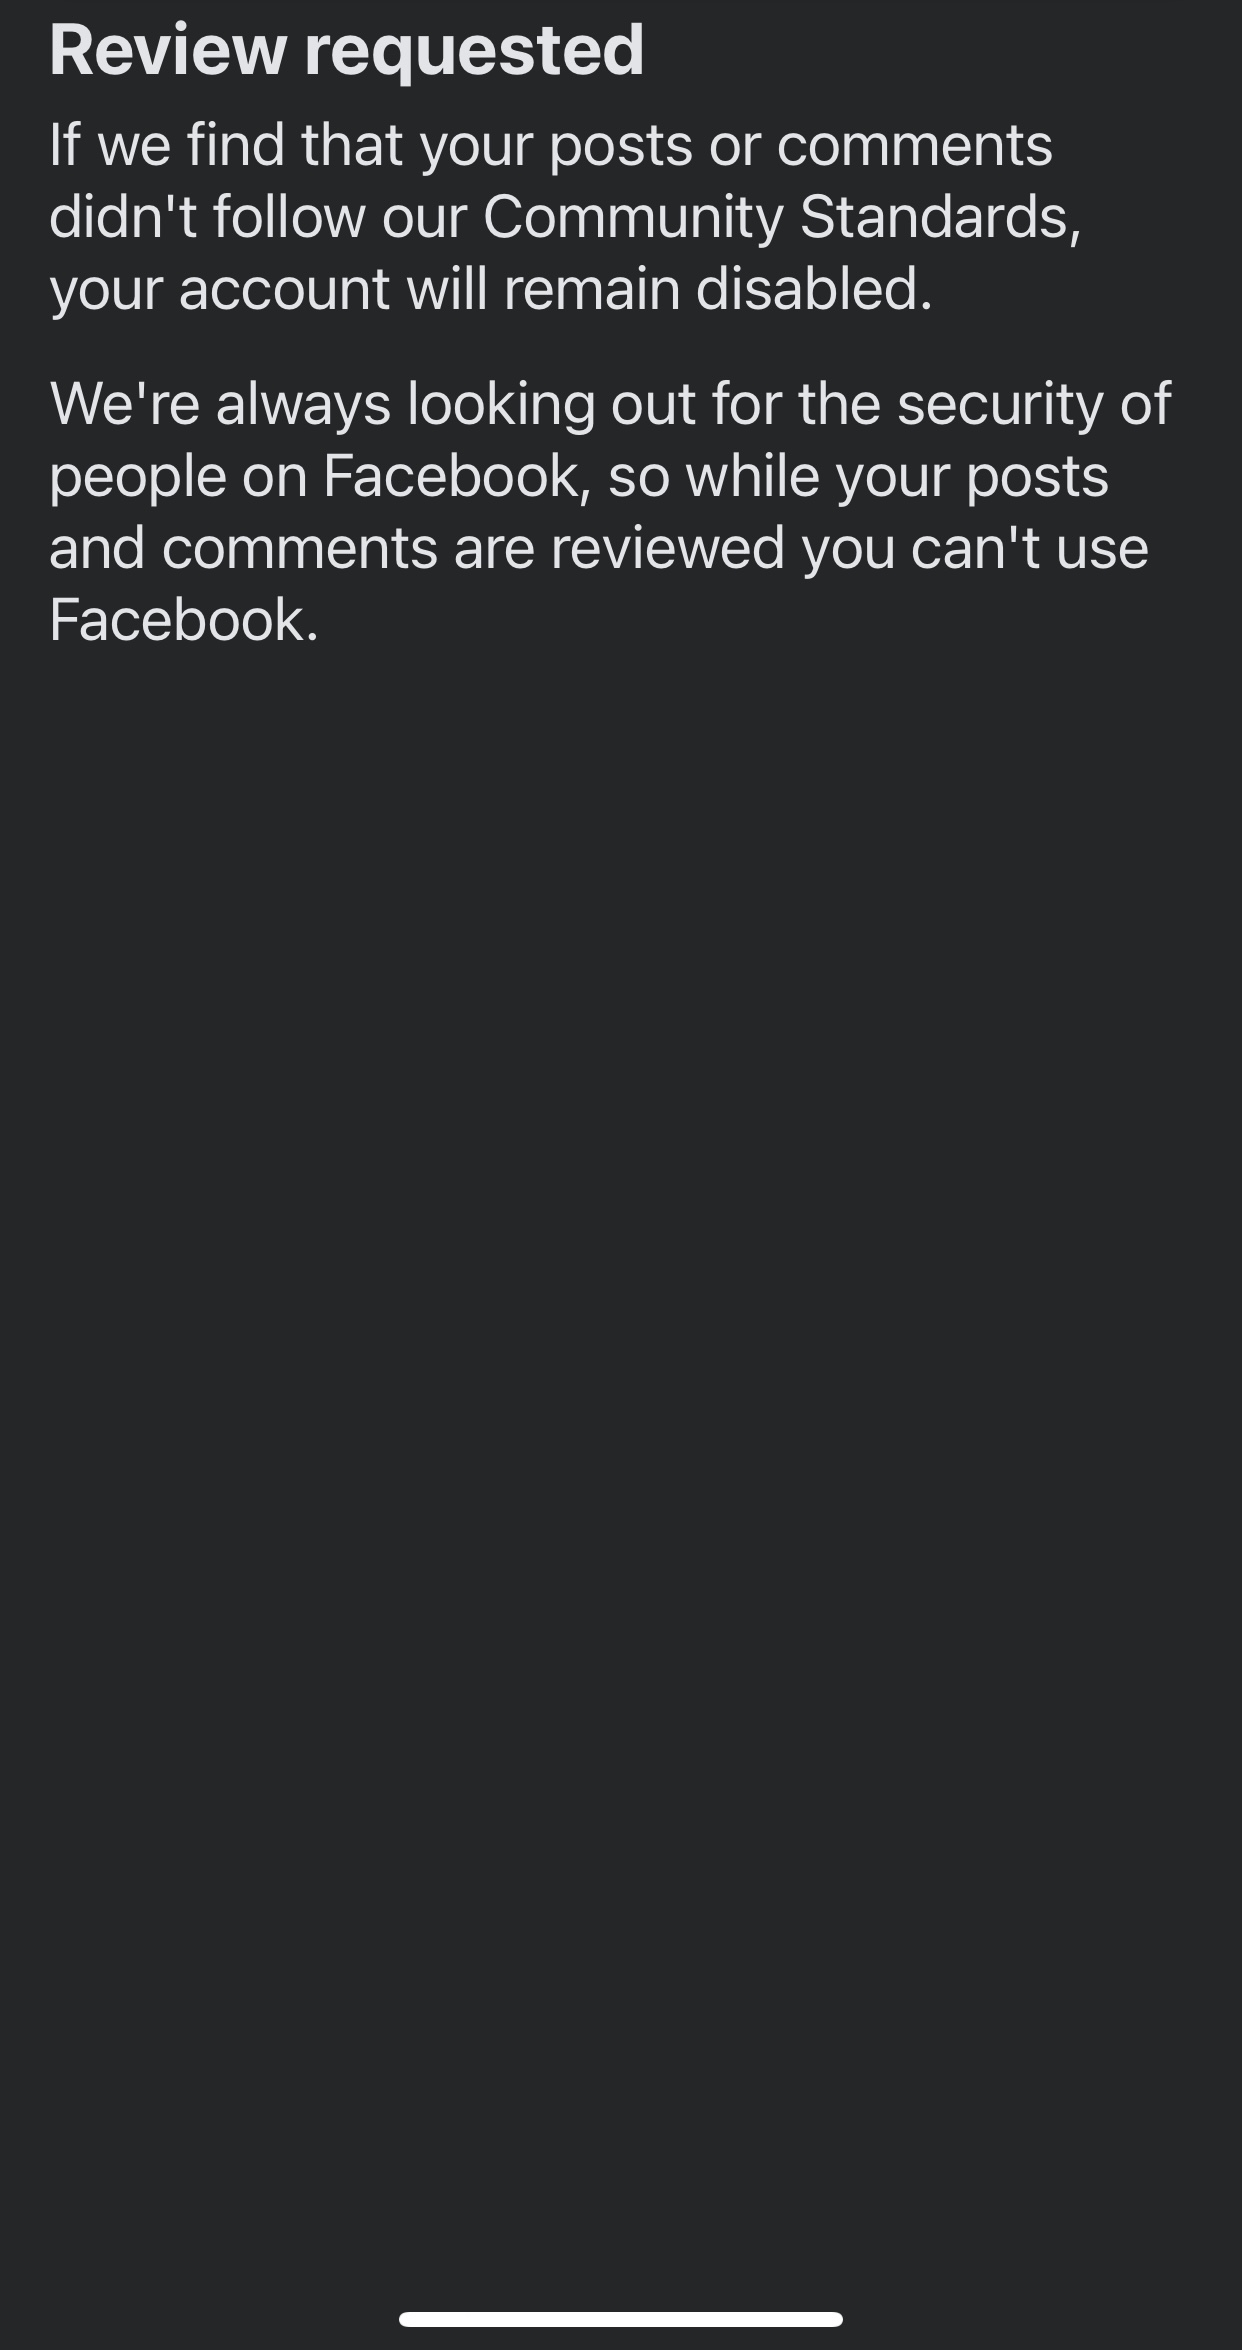
Task: Click the iOS home indicator bar
Action: 621,2319
